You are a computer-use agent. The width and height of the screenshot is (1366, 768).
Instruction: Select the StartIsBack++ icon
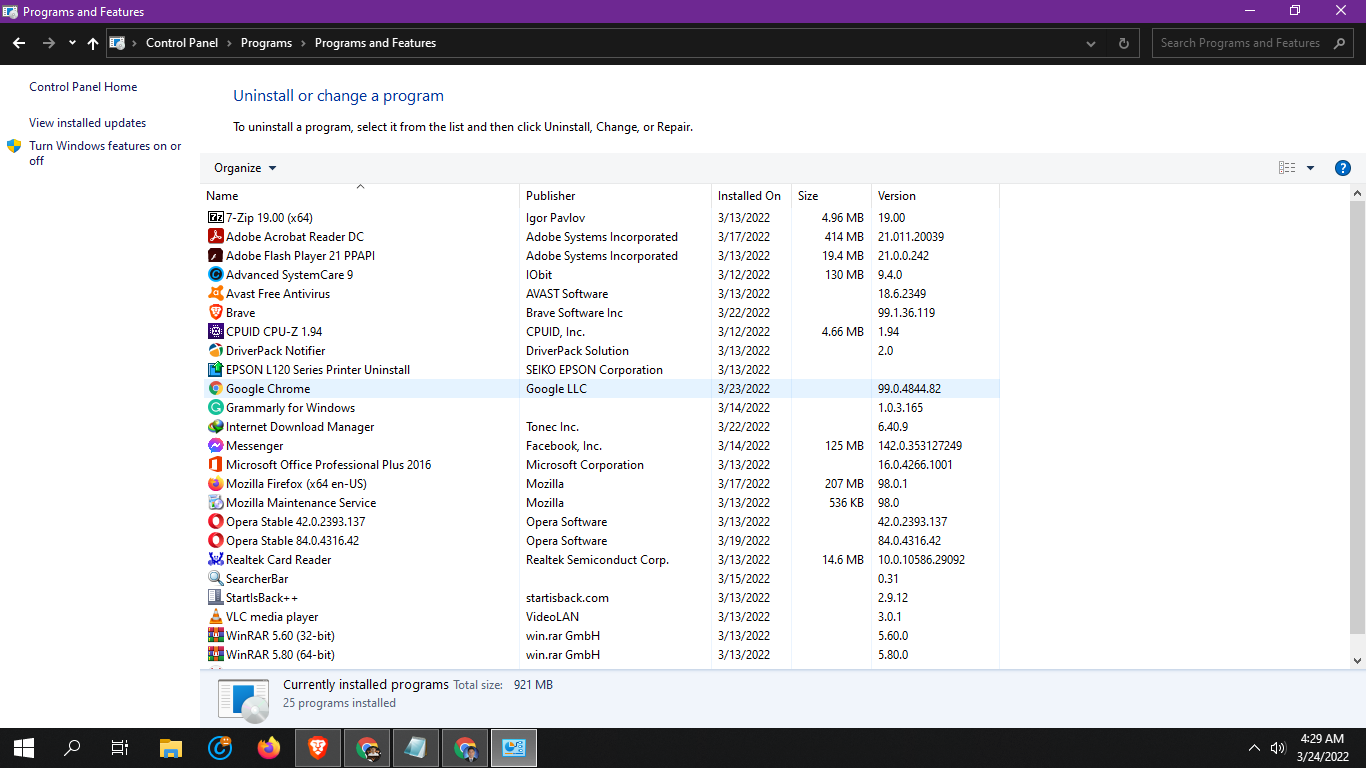tap(215, 597)
